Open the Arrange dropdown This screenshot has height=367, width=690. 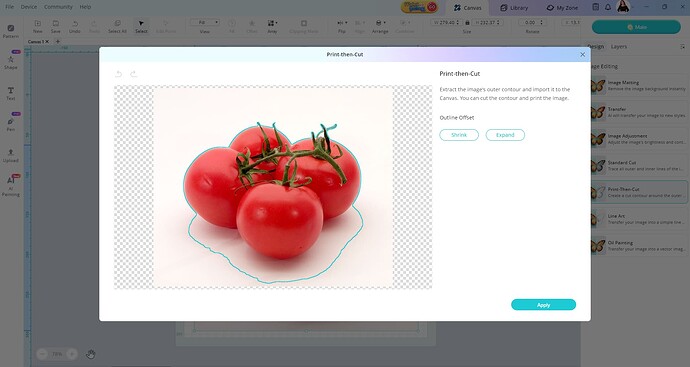click(x=379, y=26)
